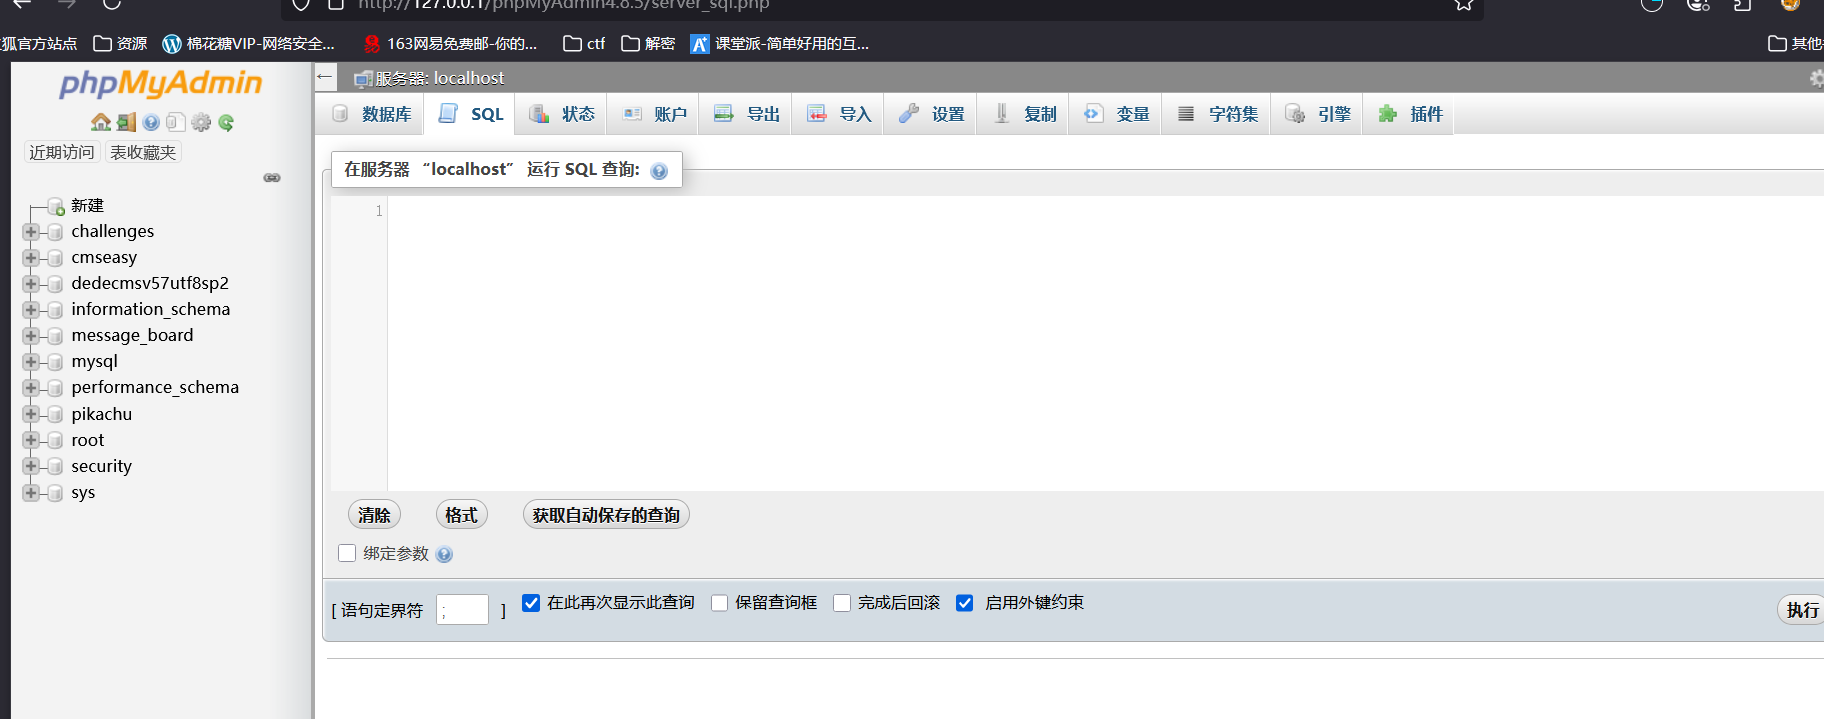Open the 导出 tab
1824x719 pixels.
coord(746,114)
